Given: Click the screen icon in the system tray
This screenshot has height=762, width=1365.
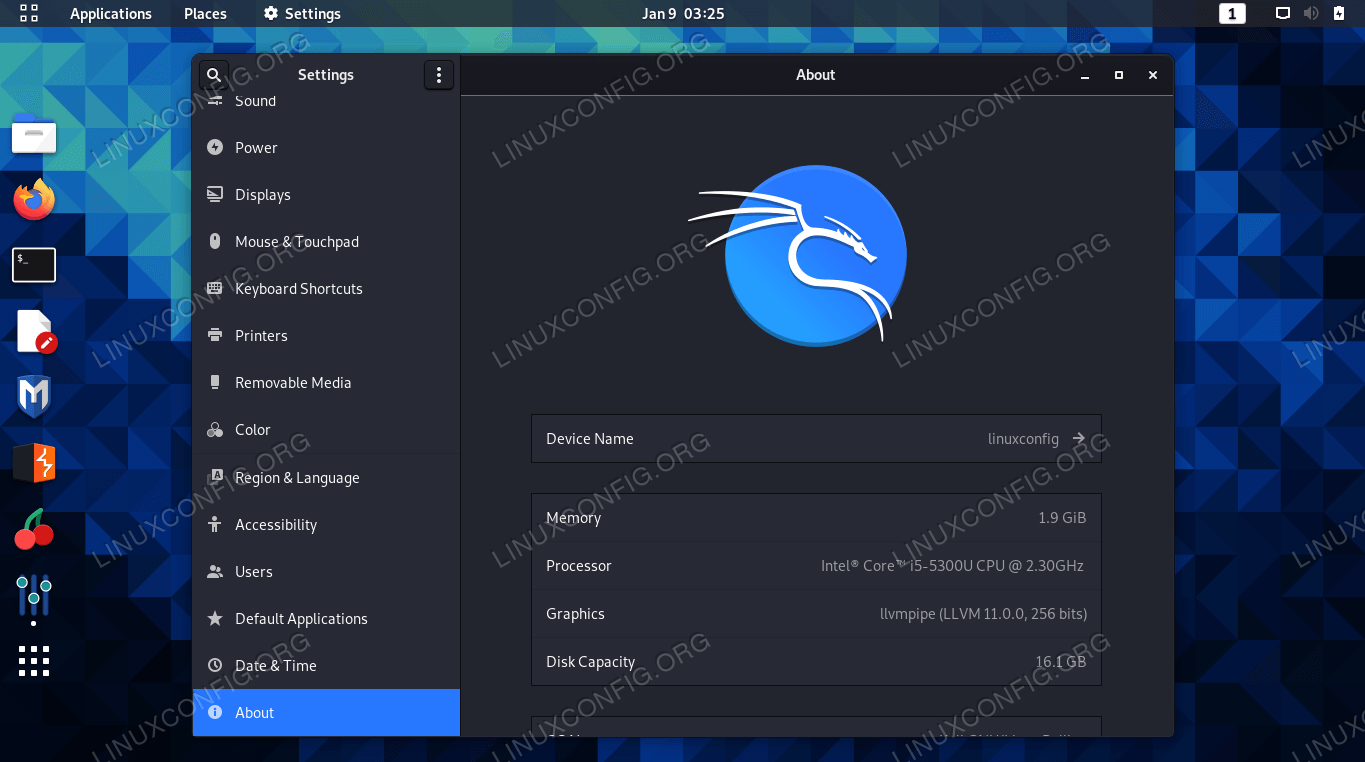Looking at the screenshot, I should [x=1283, y=13].
